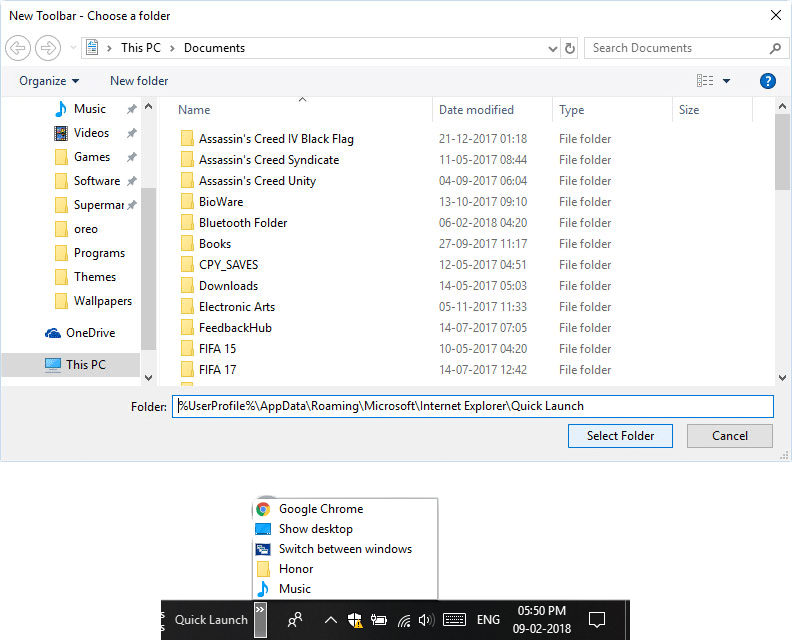The height and width of the screenshot is (640, 792).
Task: Click the file list scroll down arrow
Action: (x=782, y=377)
